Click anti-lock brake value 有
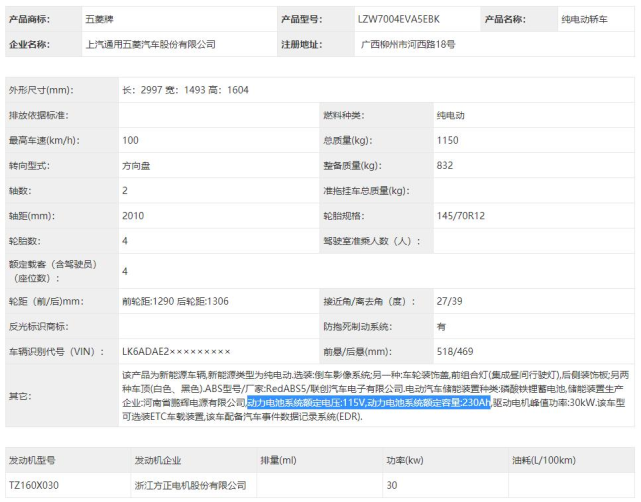 click(442, 327)
